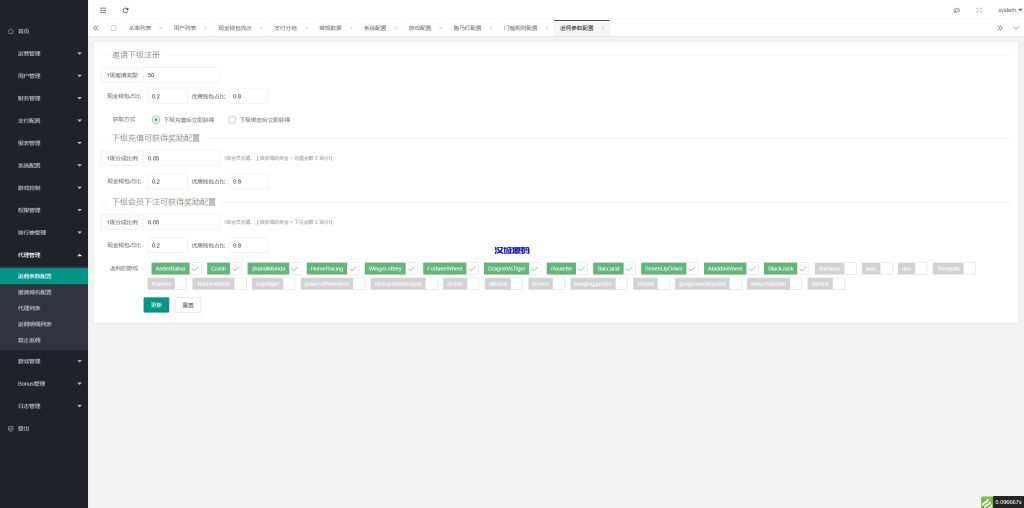Open the tab options dropdown arrow at far right
Viewport: 1024px width, 508px height.
pyautogui.click(x=1015, y=28)
